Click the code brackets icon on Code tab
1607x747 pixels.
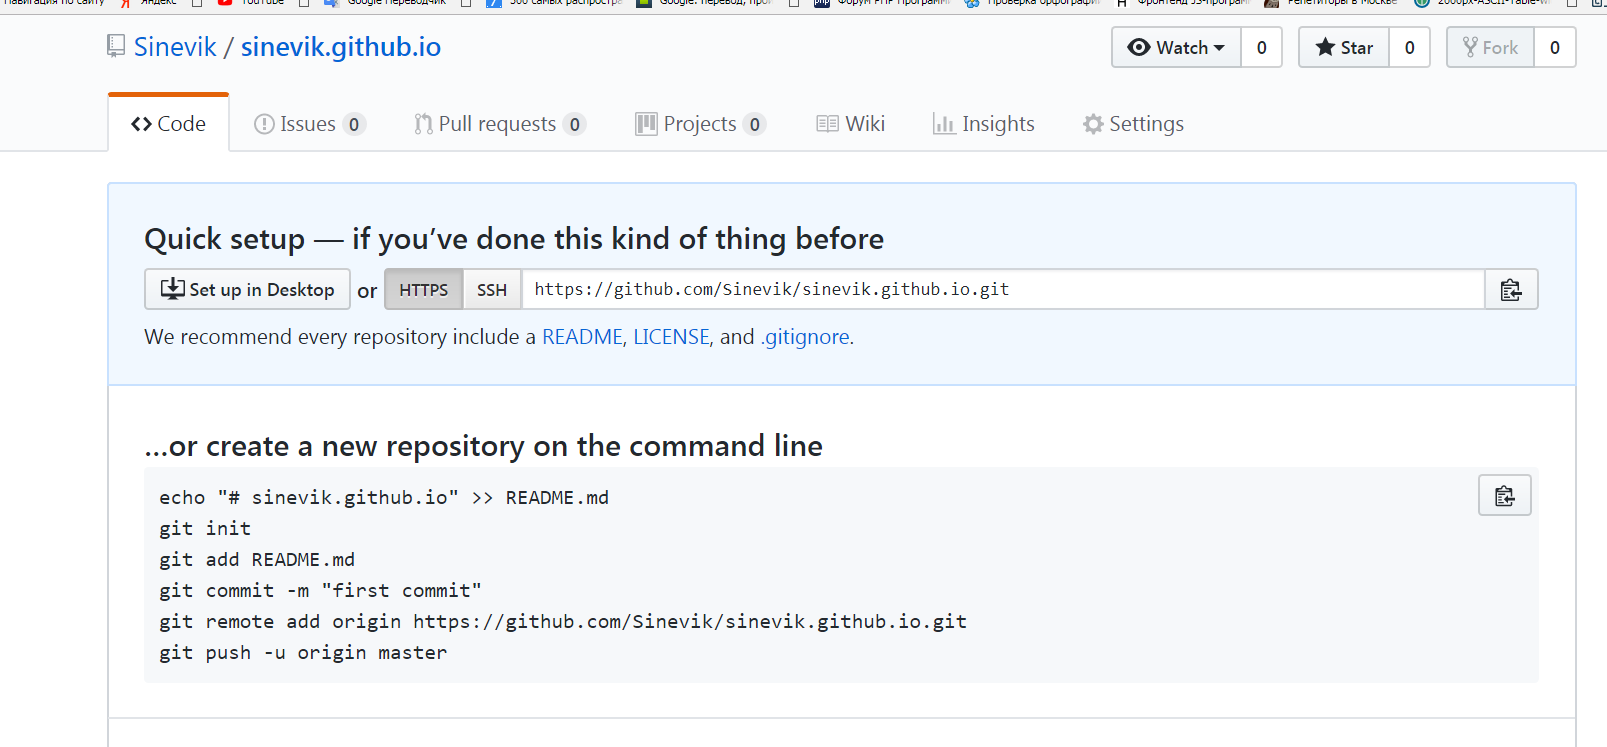tap(141, 124)
